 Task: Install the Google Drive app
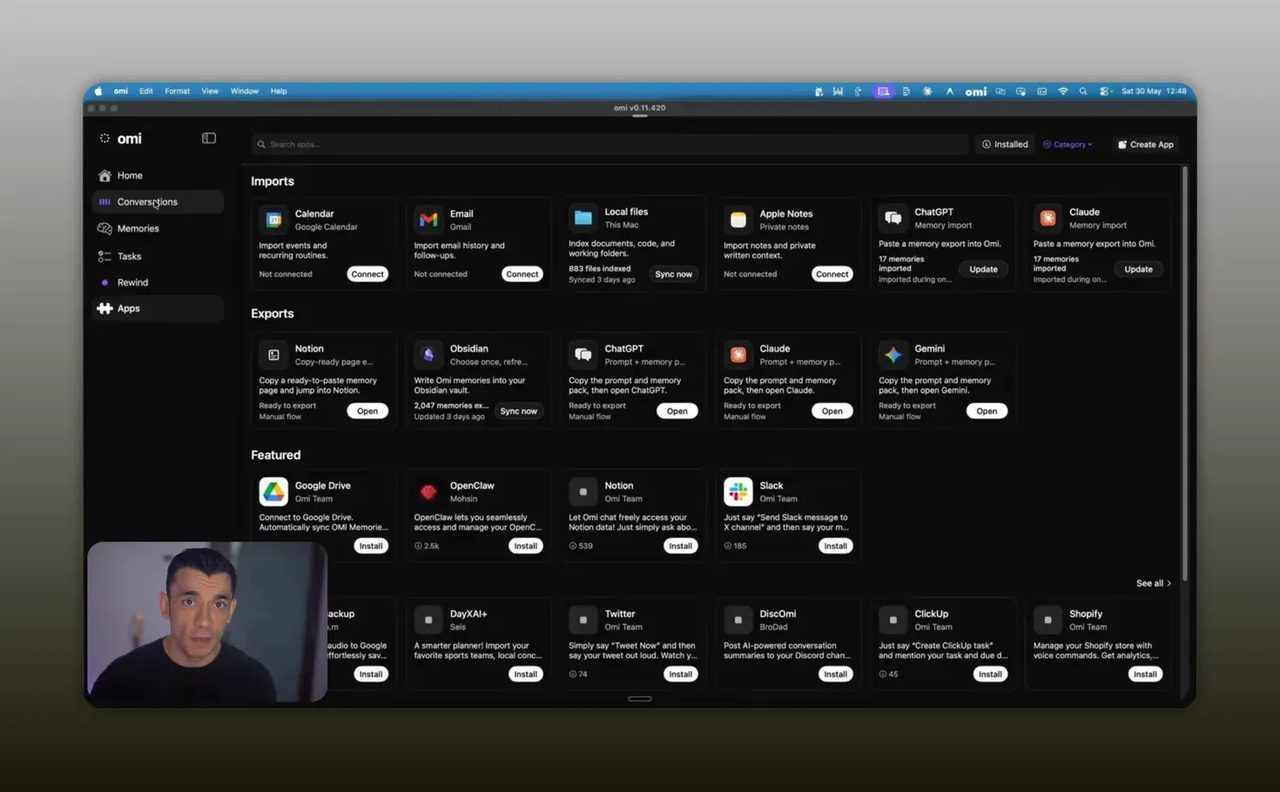(371, 546)
